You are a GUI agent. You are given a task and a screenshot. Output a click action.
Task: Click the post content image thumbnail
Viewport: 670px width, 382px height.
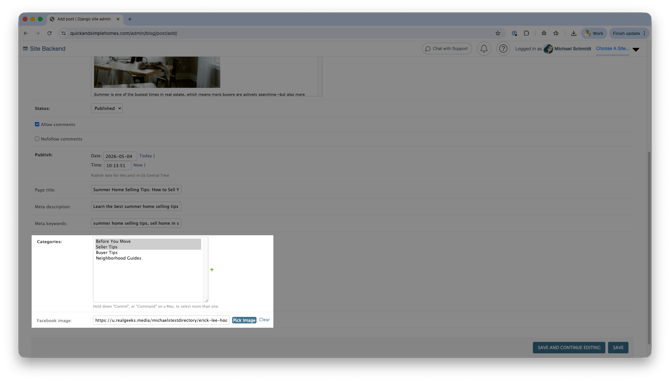tap(157, 72)
